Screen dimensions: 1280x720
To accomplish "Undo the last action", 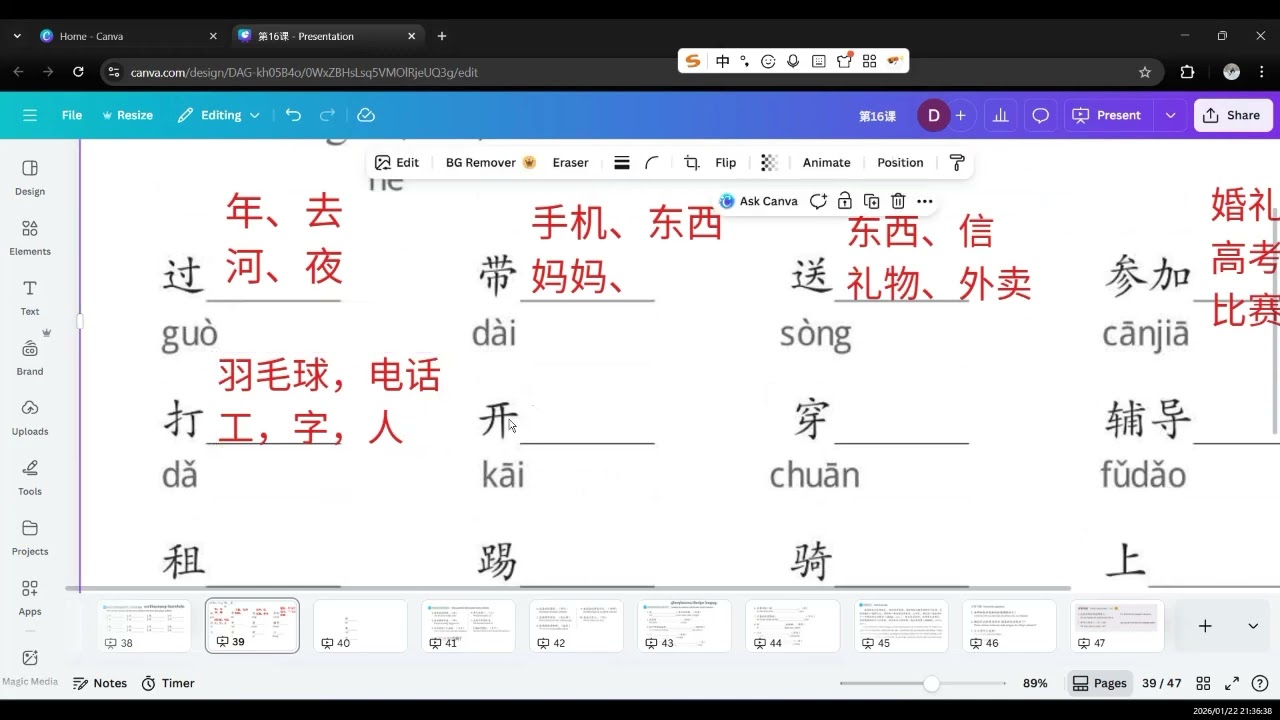I will (x=293, y=115).
